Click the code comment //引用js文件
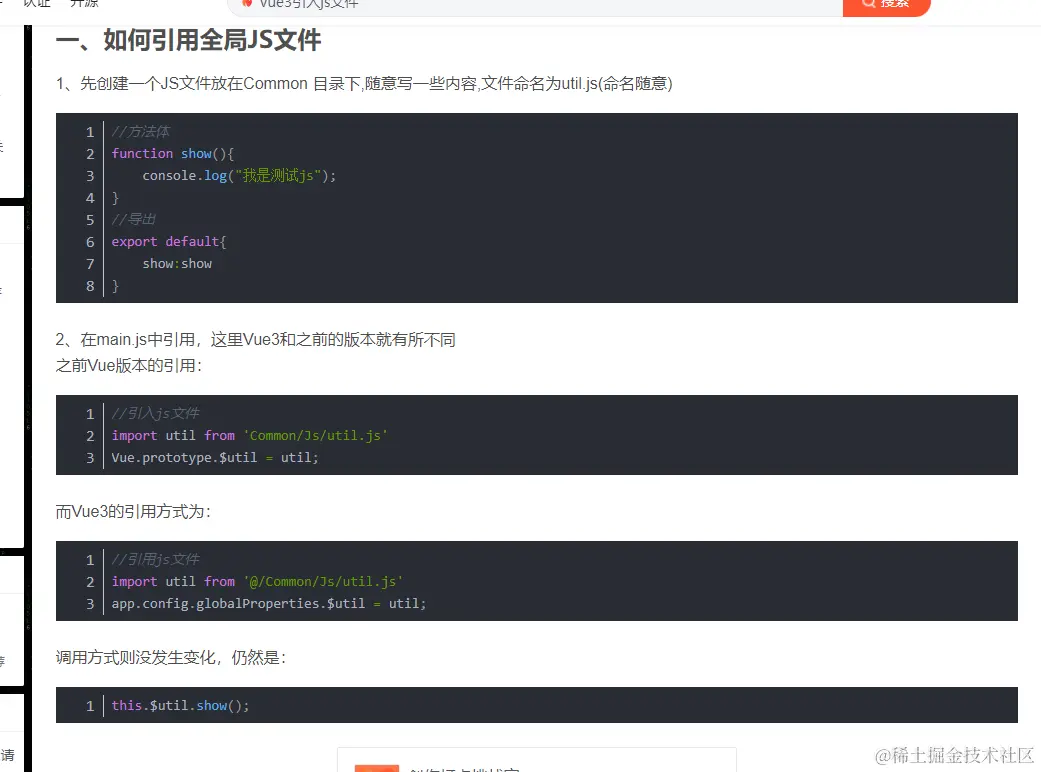1041x772 pixels. point(155,559)
